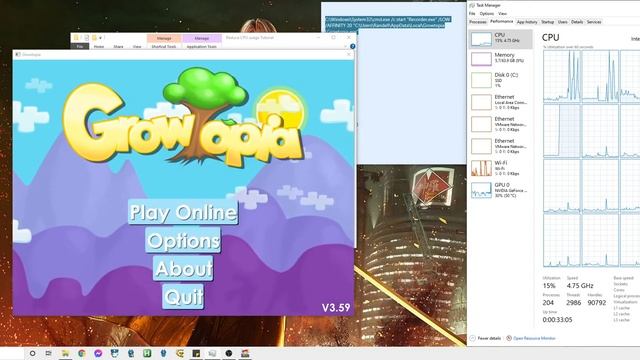Viewport: 640px width, 360px height.
Task: Click File tab in File Explorer
Action: pyautogui.click(x=80, y=47)
